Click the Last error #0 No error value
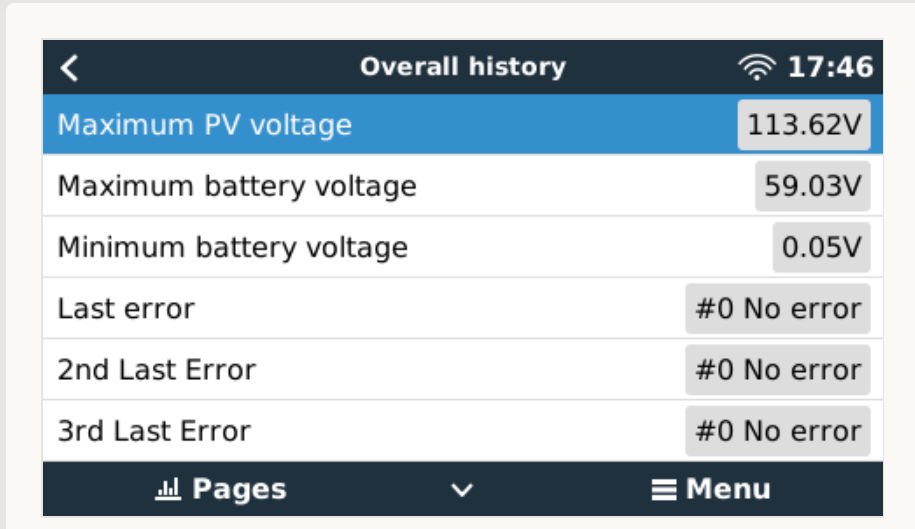 pyautogui.click(x=778, y=309)
